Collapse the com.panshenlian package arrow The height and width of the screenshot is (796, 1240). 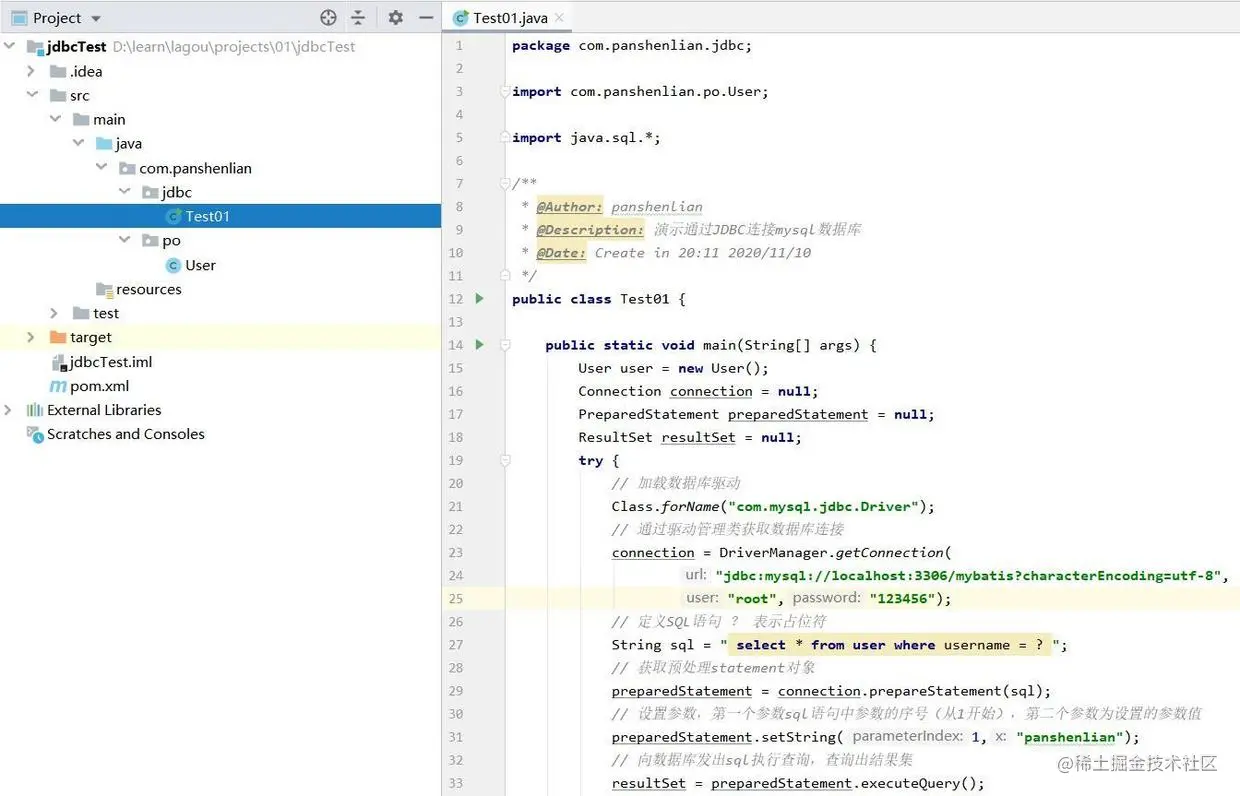coord(101,168)
